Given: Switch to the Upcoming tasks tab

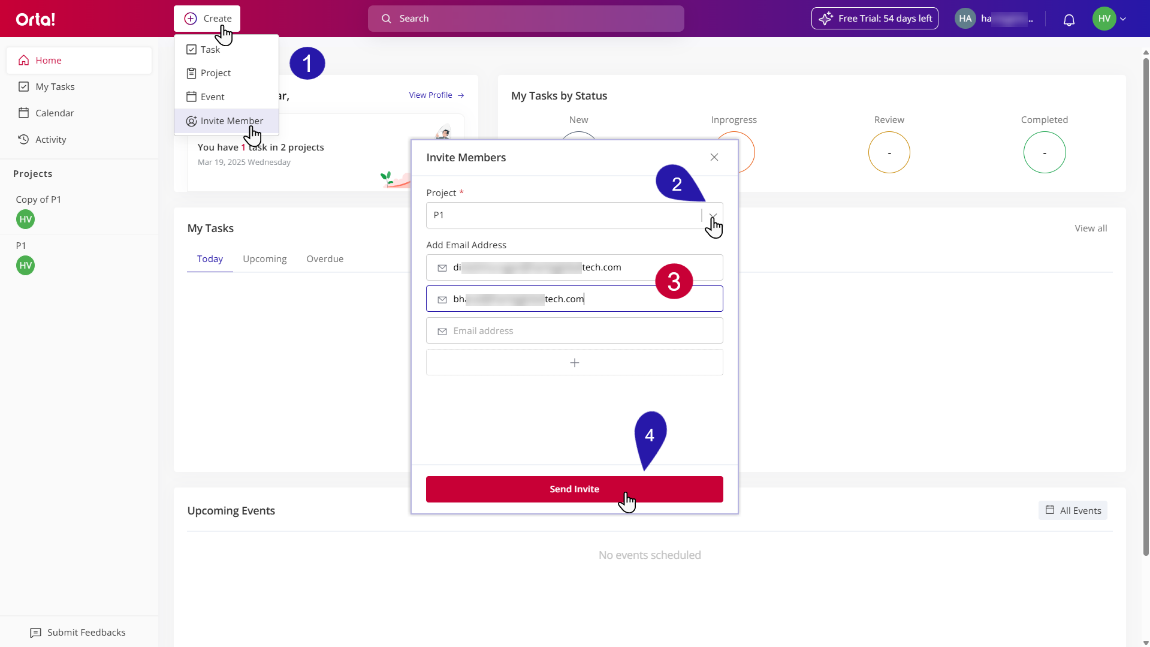Looking at the screenshot, I should click(x=264, y=259).
